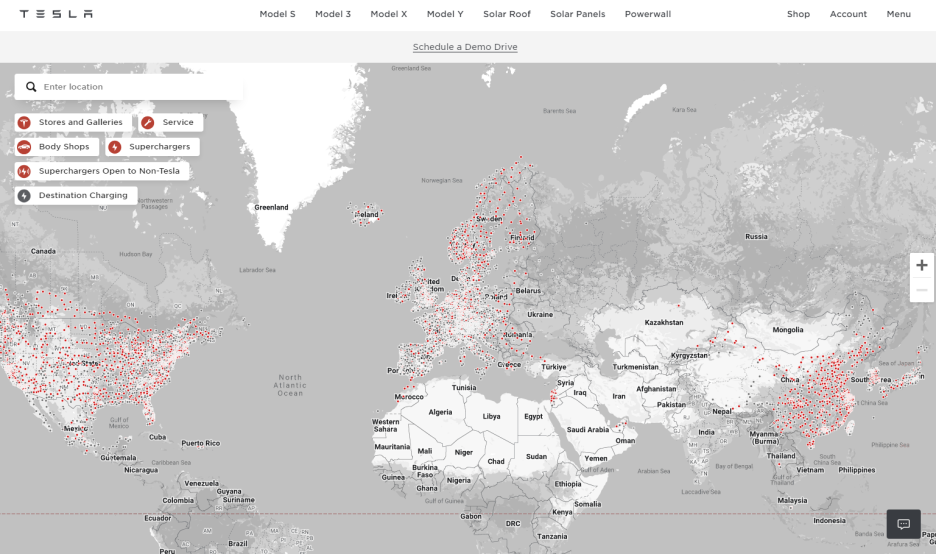Click the Canada label on map
The image size is (936, 554).
[x=43, y=251]
